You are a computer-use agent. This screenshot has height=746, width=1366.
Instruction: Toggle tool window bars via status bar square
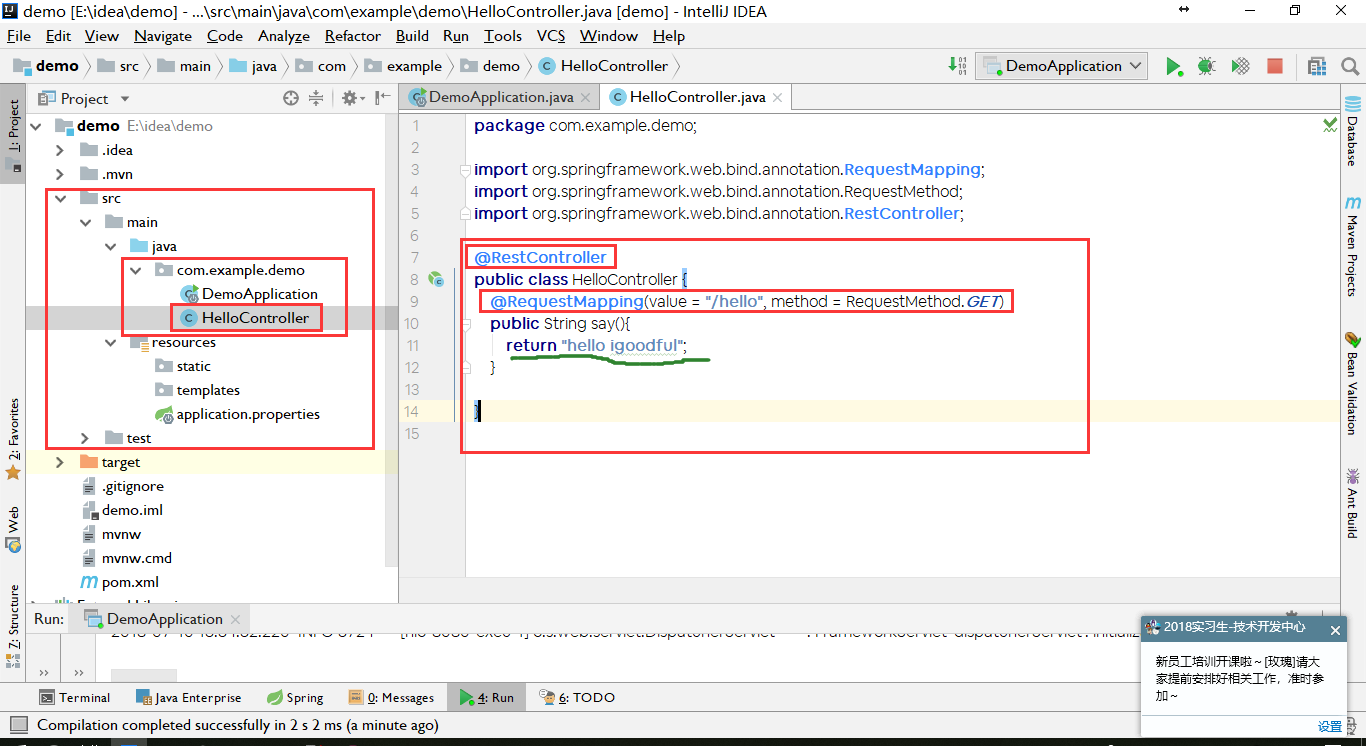[17, 725]
